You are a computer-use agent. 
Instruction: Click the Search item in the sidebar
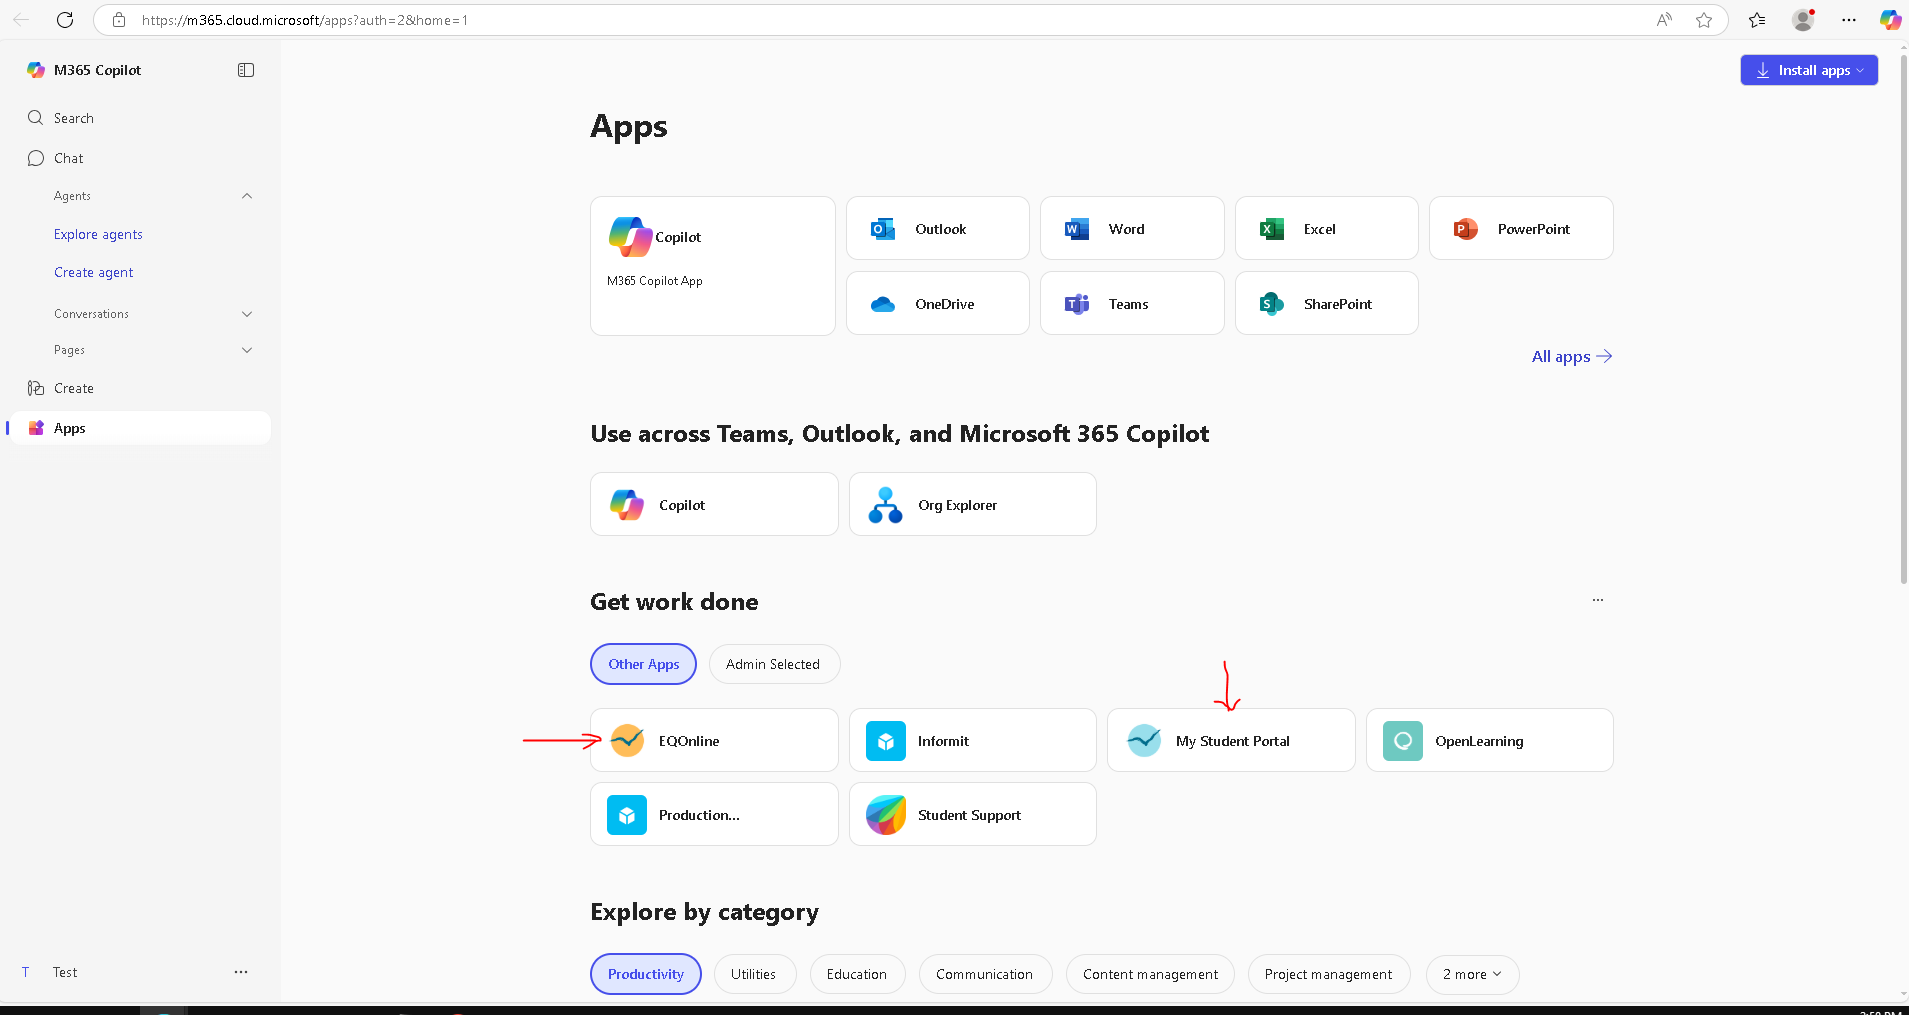(x=140, y=118)
